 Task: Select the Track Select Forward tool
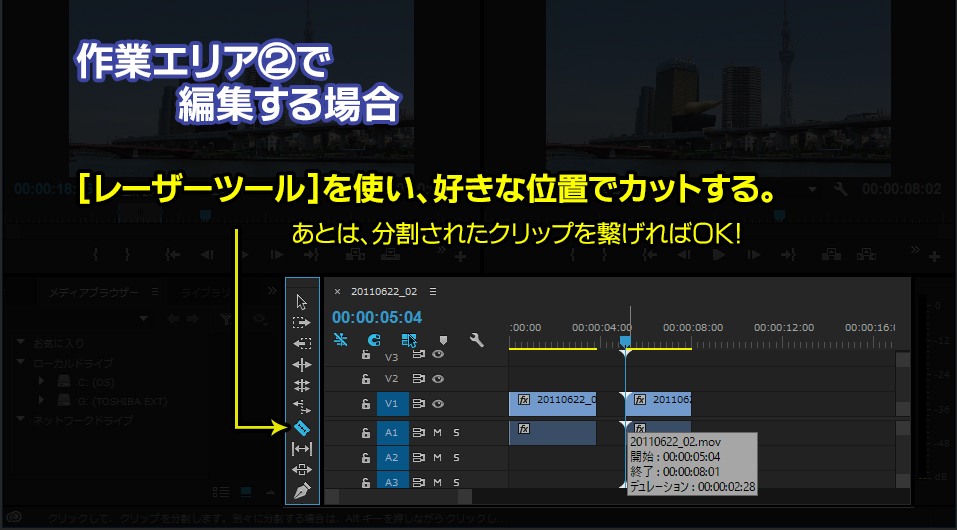coord(302,322)
